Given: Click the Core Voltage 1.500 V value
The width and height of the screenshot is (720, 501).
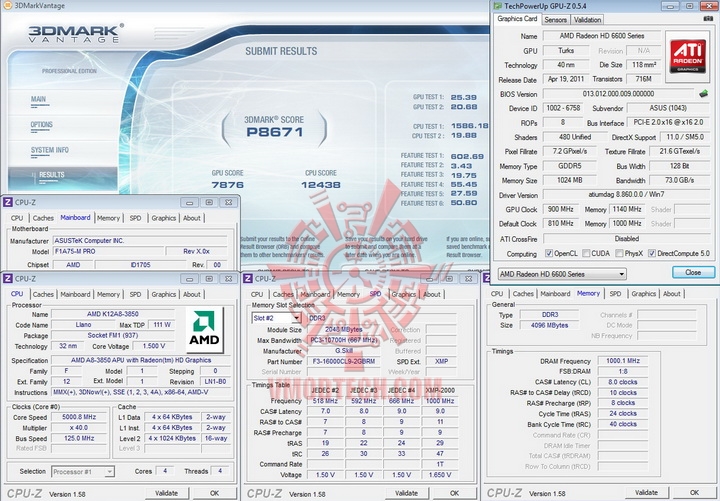Looking at the screenshot, I should pyautogui.click(x=154, y=346).
